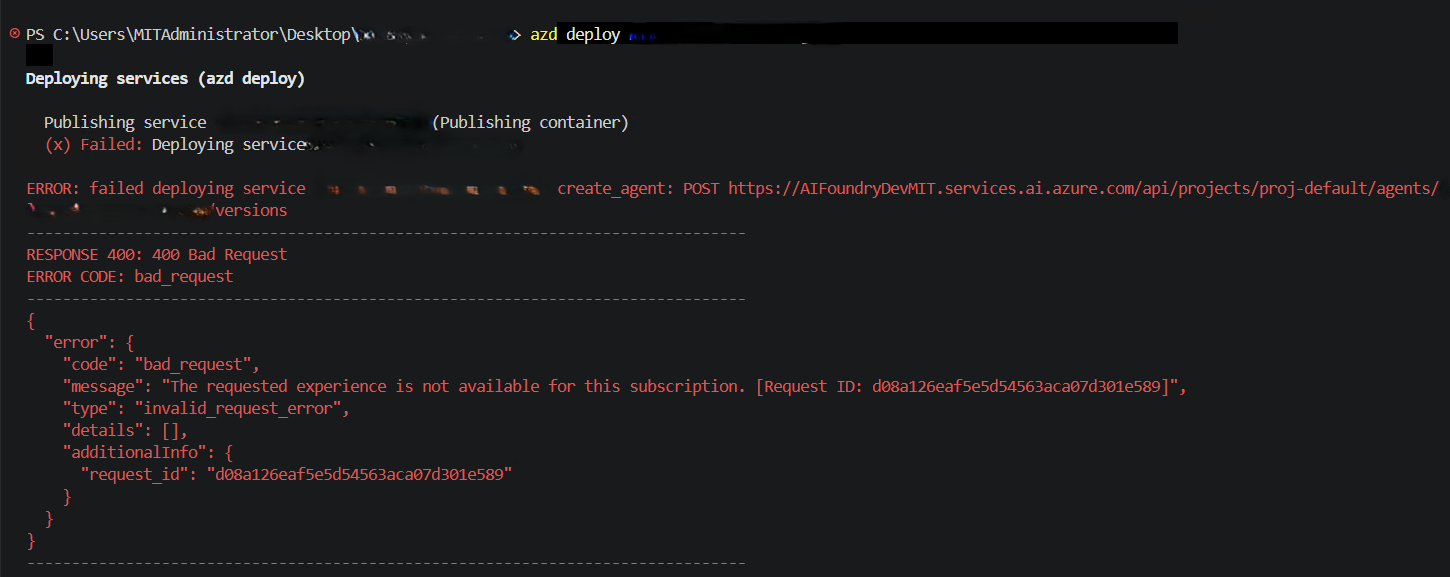Click the red error marker beside the prompt
1450x577 pixels.
[14, 33]
